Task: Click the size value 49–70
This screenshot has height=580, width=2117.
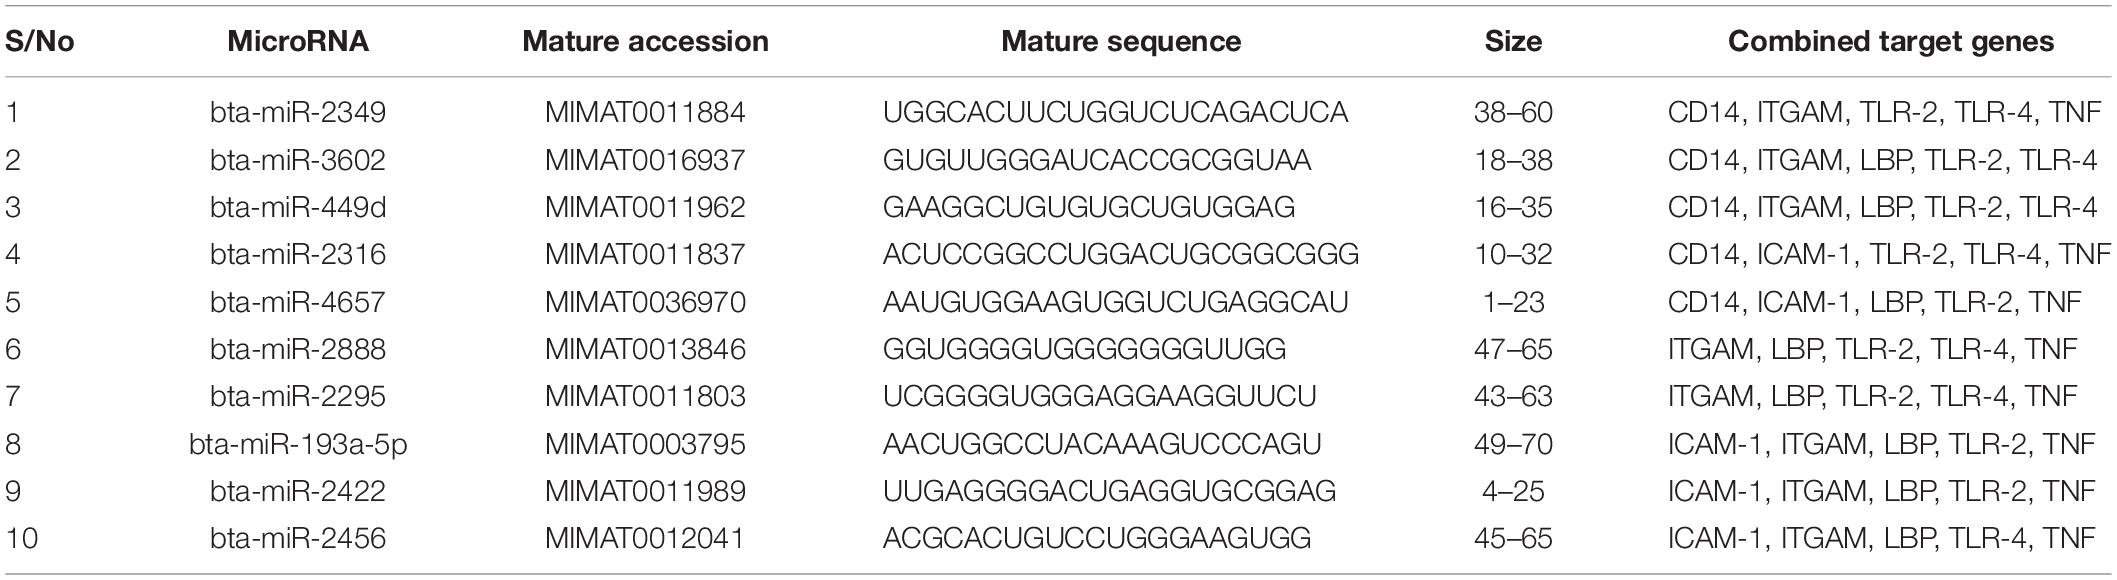Action: pyautogui.click(x=1513, y=444)
